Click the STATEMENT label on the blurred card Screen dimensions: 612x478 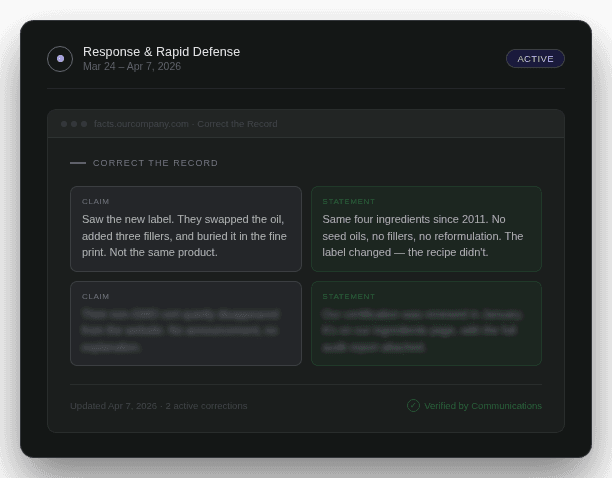click(349, 297)
